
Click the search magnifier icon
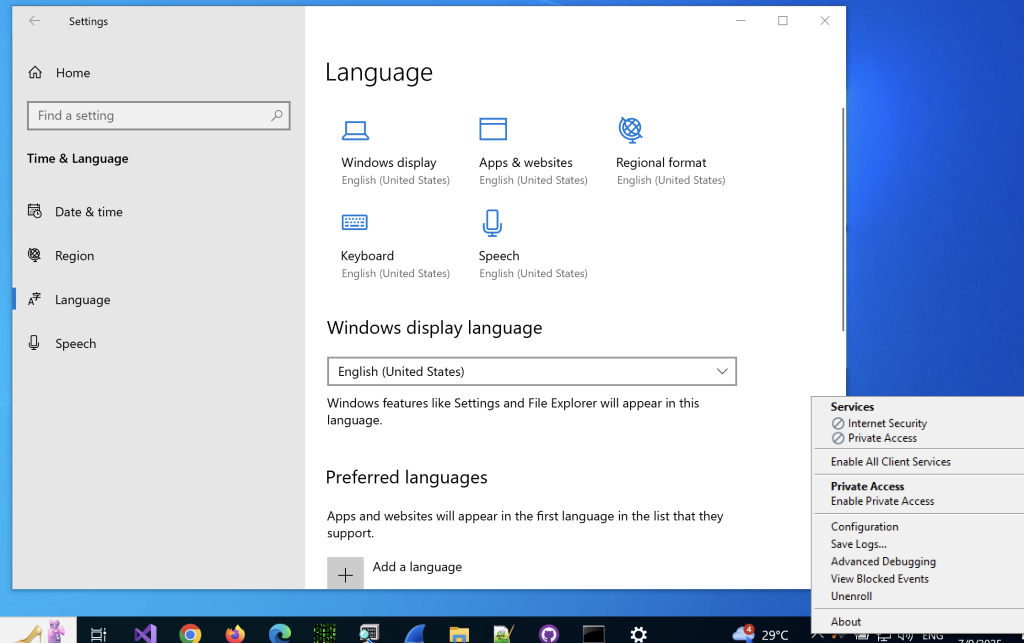tap(277, 116)
